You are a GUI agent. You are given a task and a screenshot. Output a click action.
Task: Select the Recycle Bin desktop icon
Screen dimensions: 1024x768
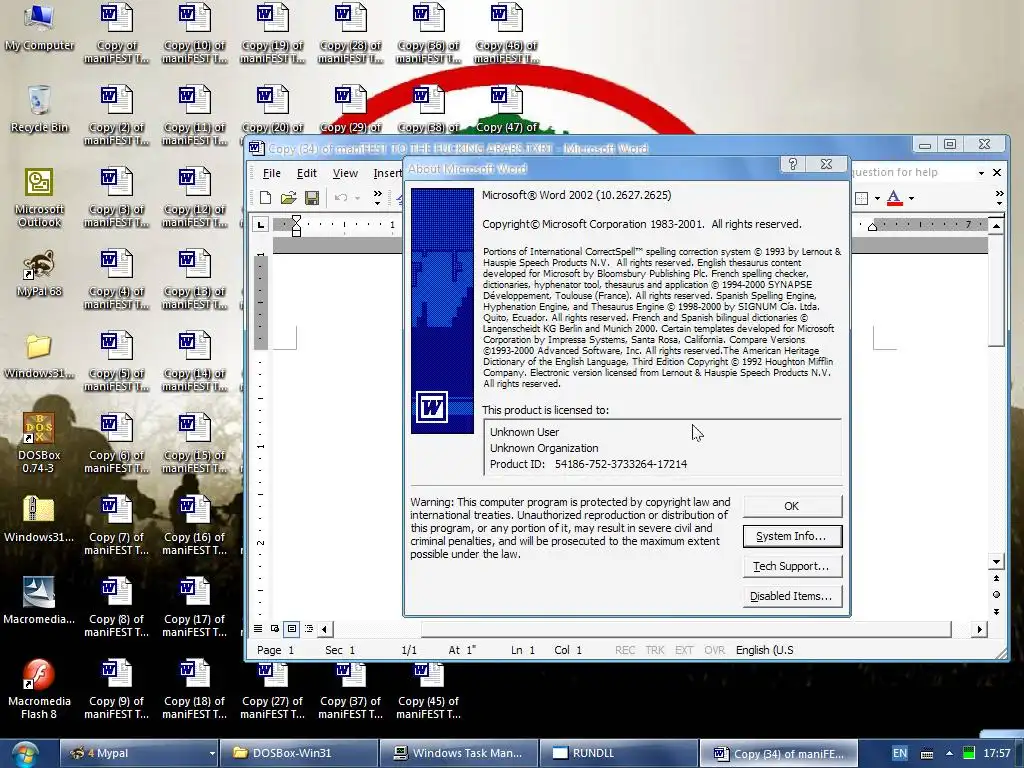39,109
